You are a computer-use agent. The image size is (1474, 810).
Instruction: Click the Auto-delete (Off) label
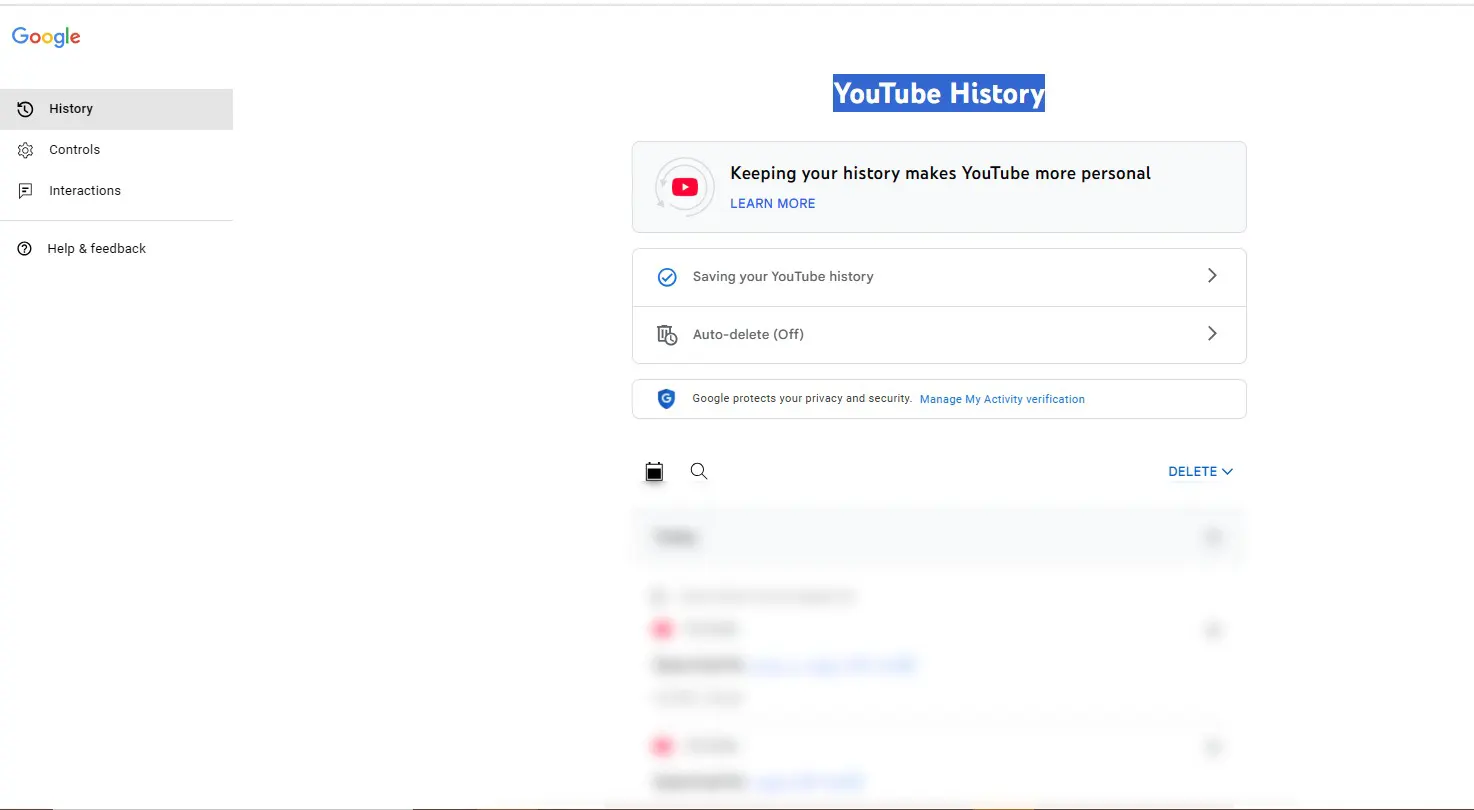point(748,335)
